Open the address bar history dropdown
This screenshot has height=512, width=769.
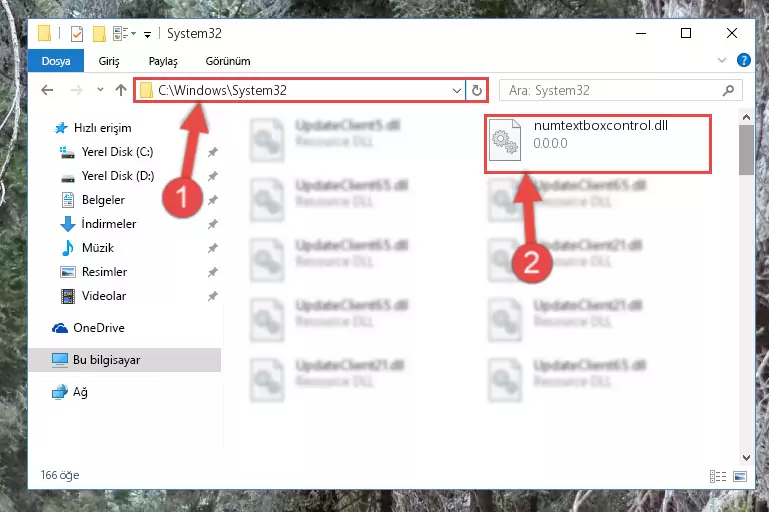click(457, 90)
